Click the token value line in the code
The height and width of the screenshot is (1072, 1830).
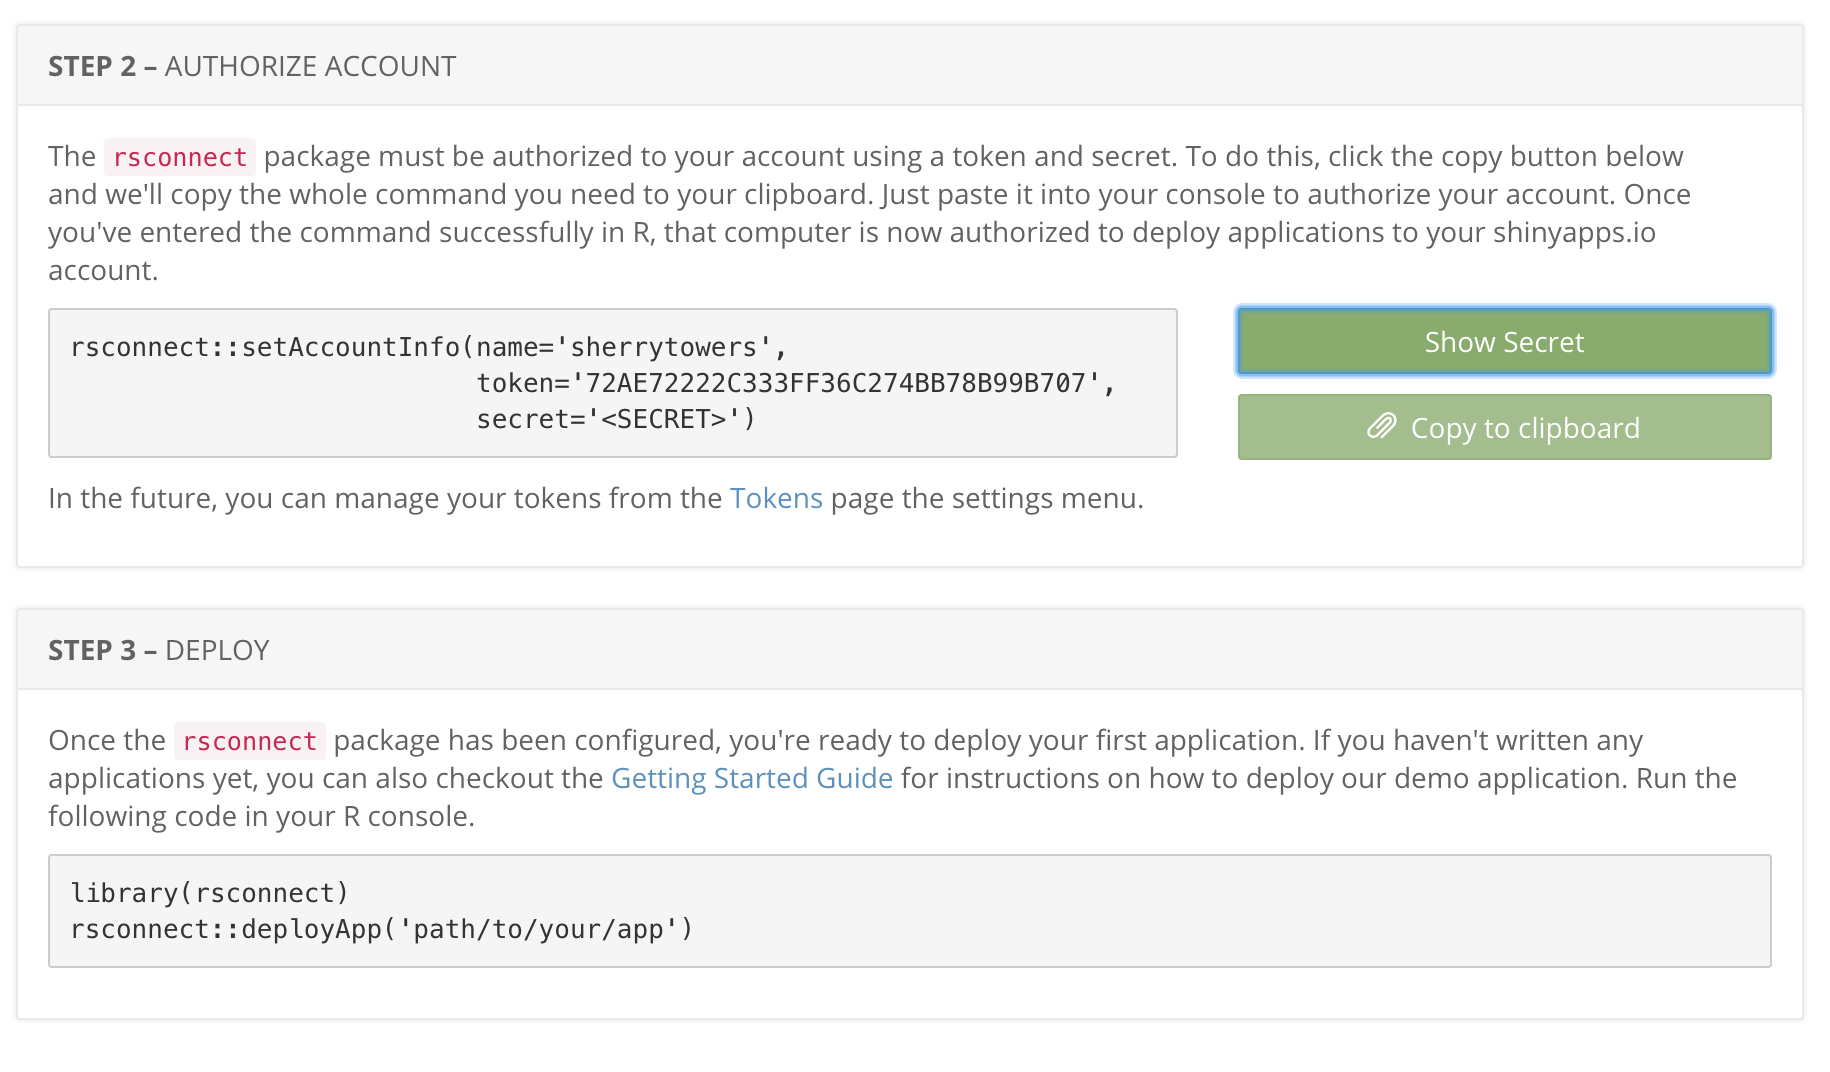pyautogui.click(x=796, y=383)
